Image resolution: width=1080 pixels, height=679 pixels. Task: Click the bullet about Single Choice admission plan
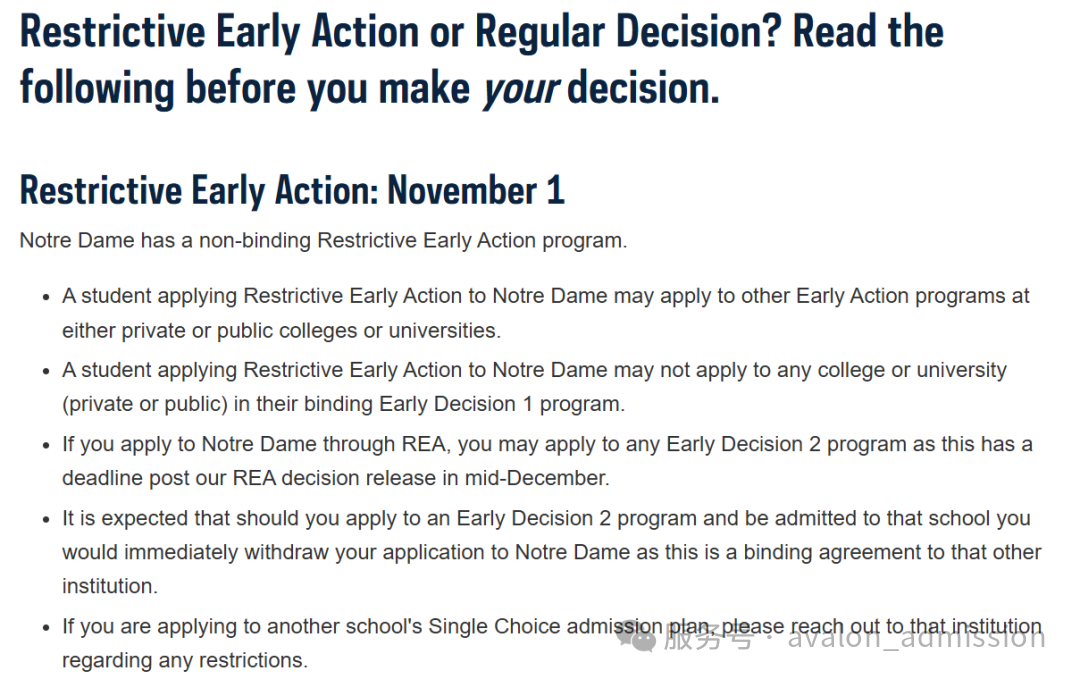tap(400, 627)
